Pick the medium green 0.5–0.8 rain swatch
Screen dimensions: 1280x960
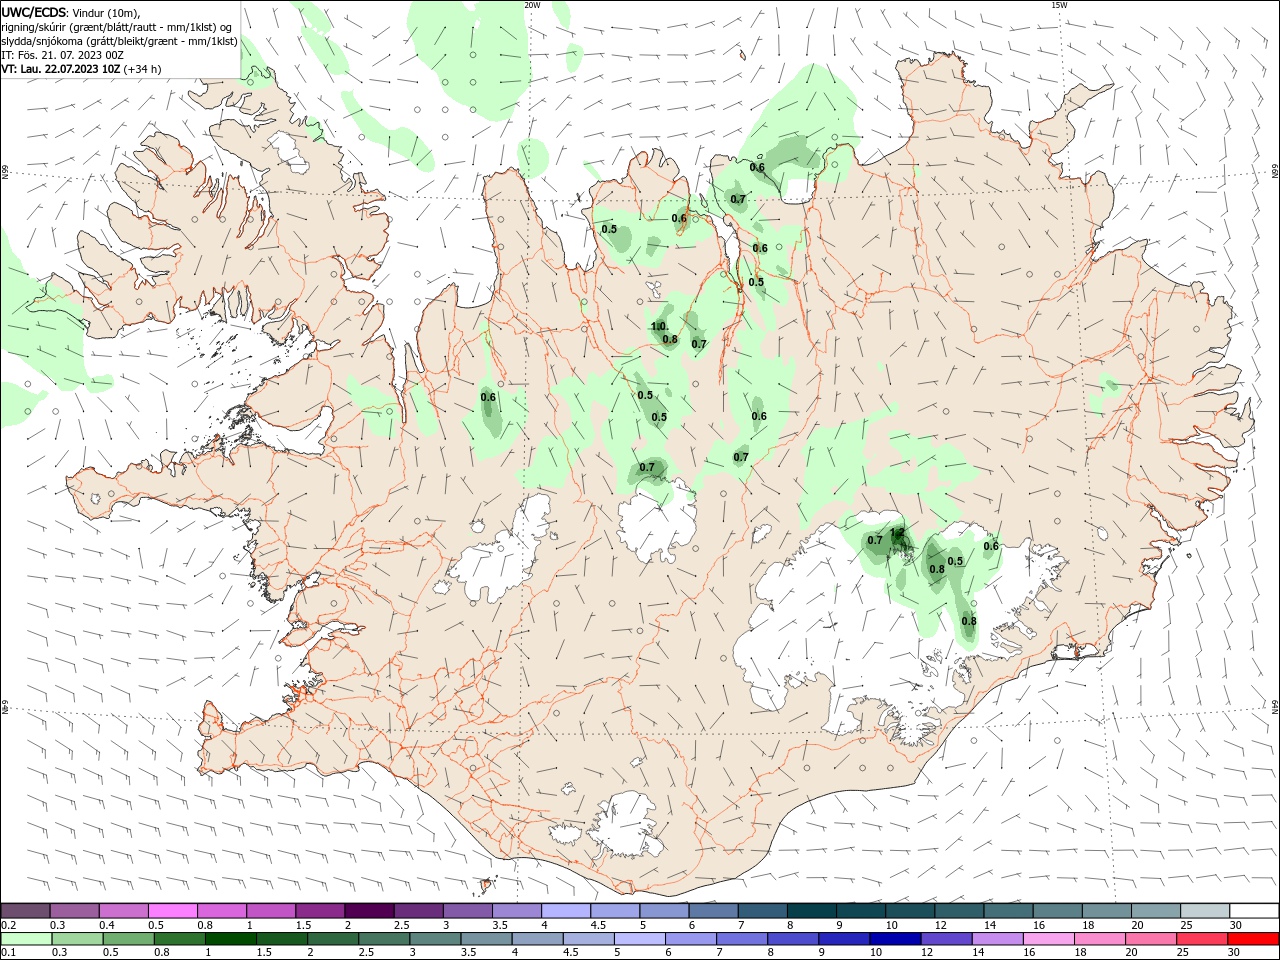pyautogui.click(x=128, y=939)
